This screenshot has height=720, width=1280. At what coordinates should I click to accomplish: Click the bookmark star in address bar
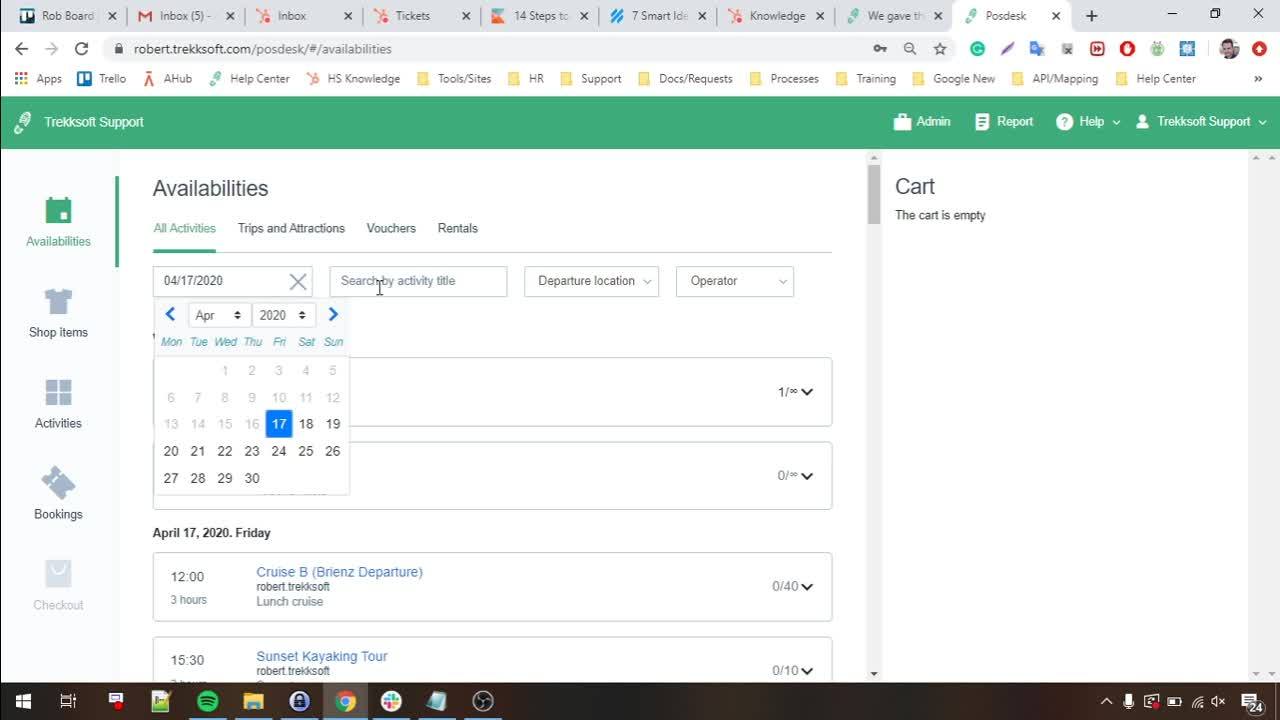tap(939, 48)
